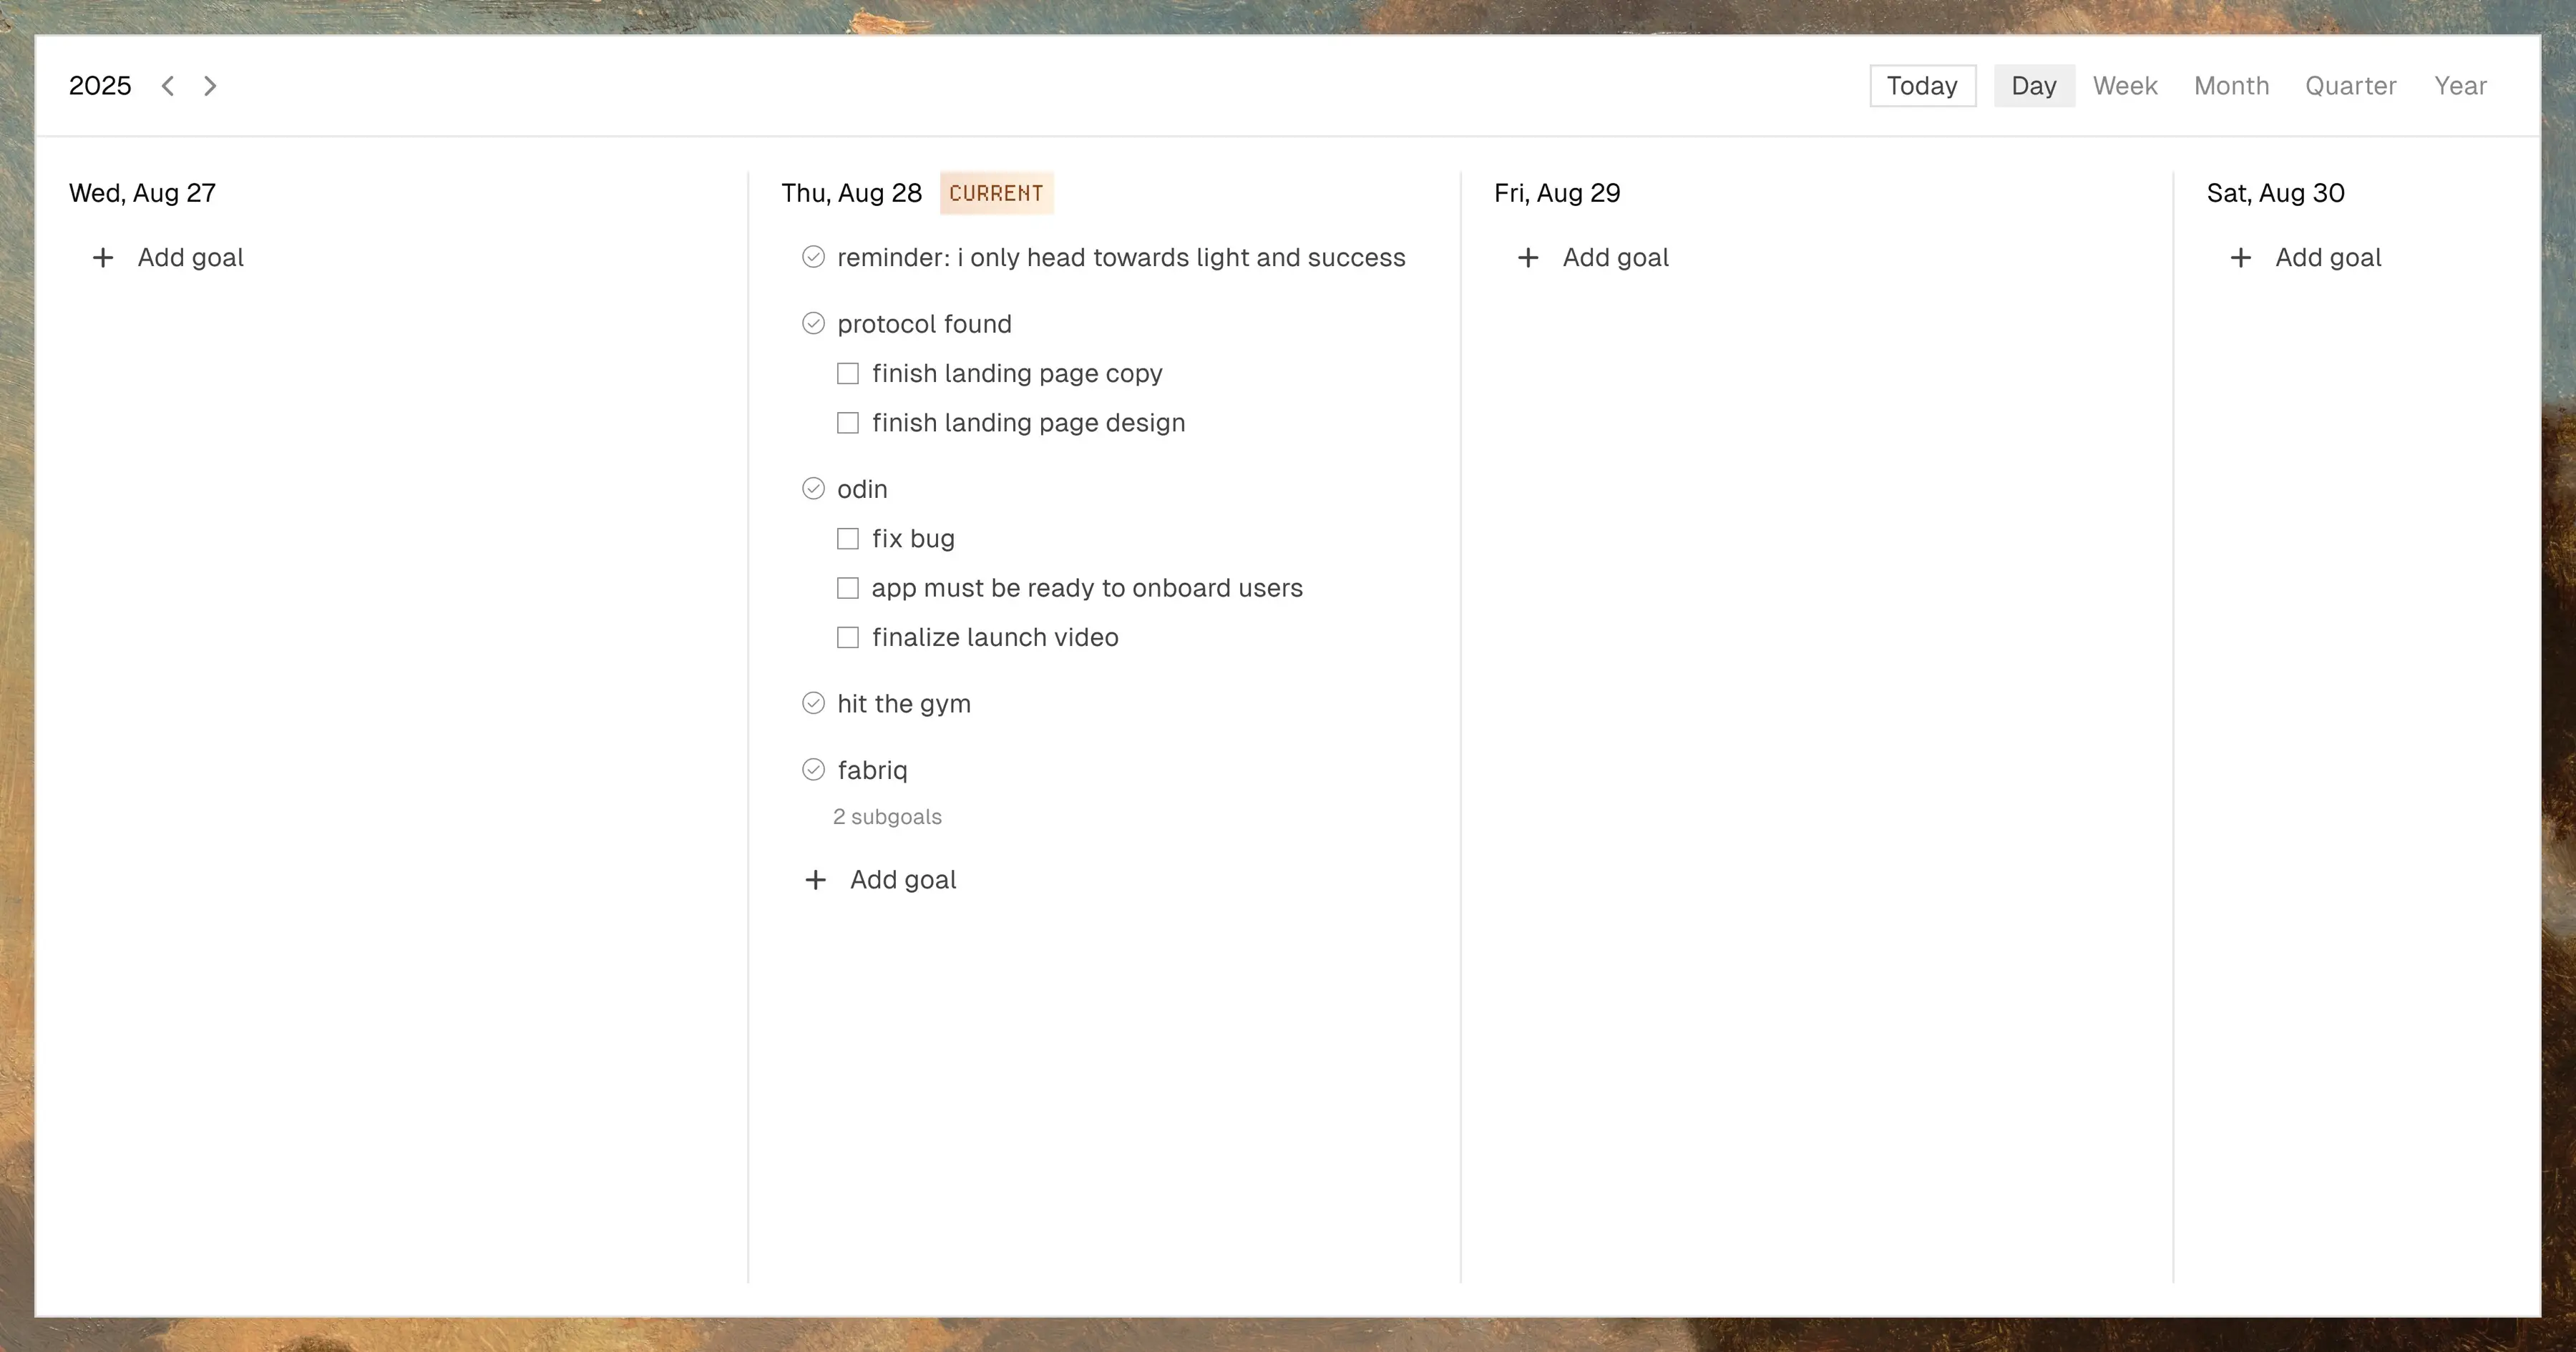The height and width of the screenshot is (1352, 2576).
Task: Click the next period right arrow
Action: (210, 86)
